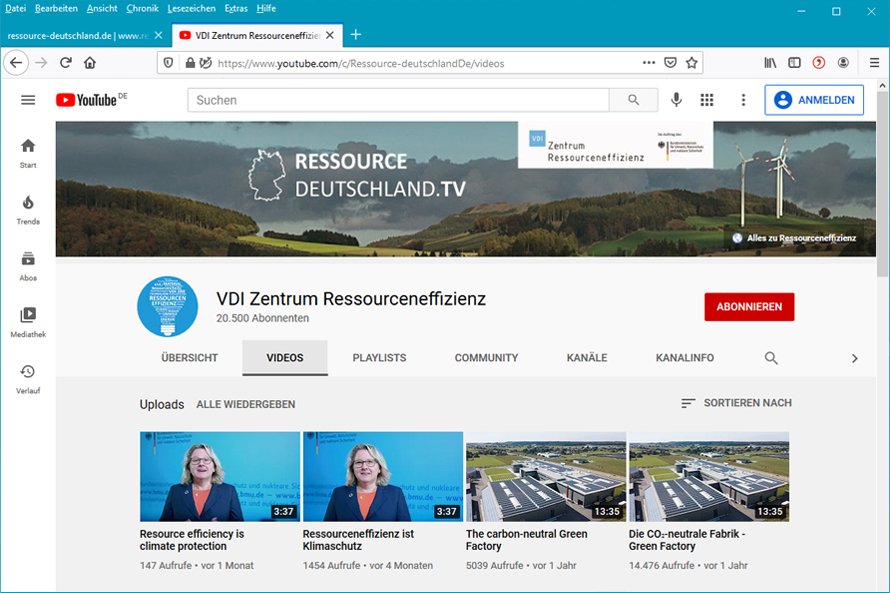Click thumbnail of video with 5039 Aufrufe
The height and width of the screenshot is (593, 890).
(546, 477)
